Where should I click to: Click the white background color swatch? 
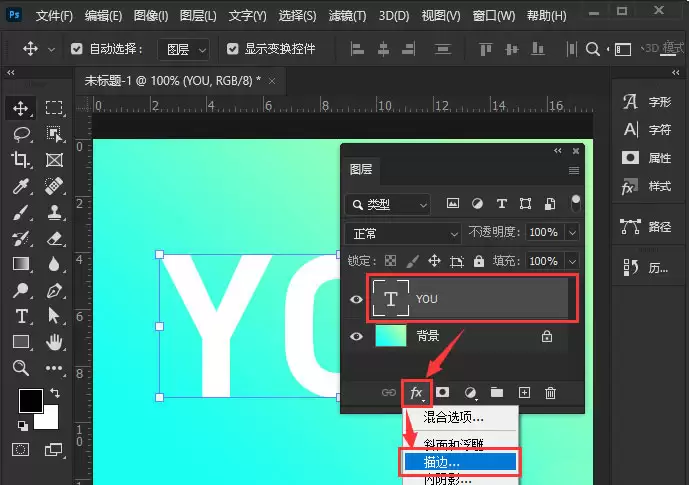point(51,421)
